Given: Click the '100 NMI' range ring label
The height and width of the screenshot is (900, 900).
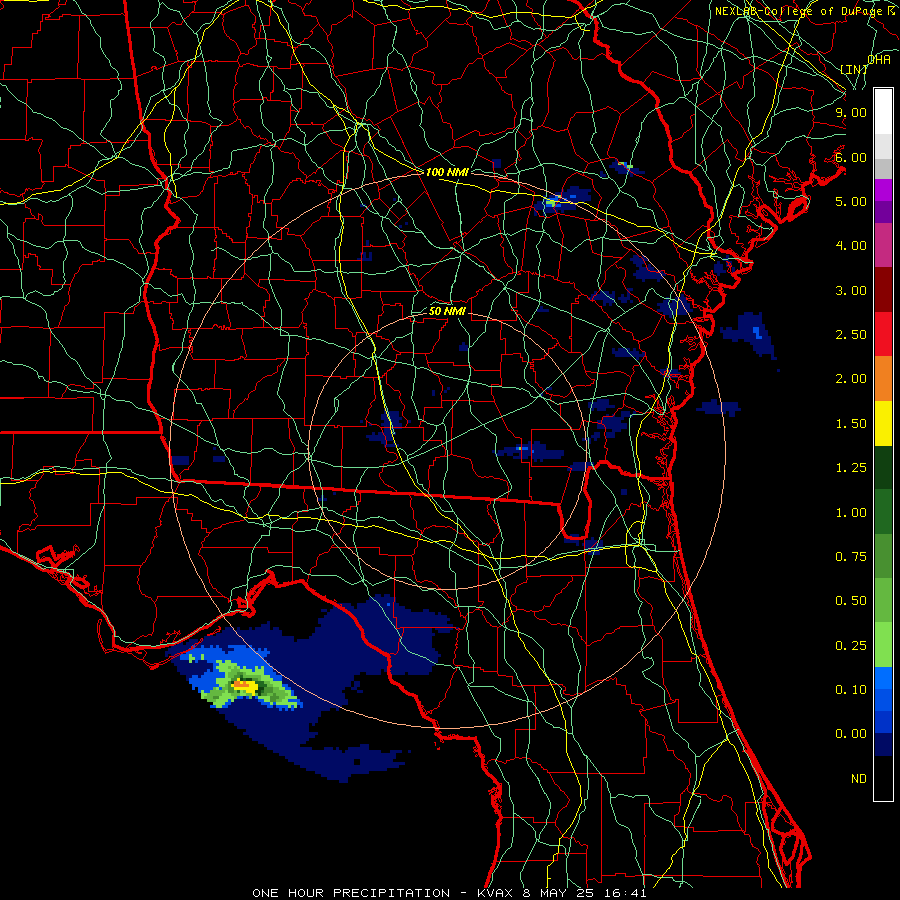Looking at the screenshot, I should click(447, 172).
